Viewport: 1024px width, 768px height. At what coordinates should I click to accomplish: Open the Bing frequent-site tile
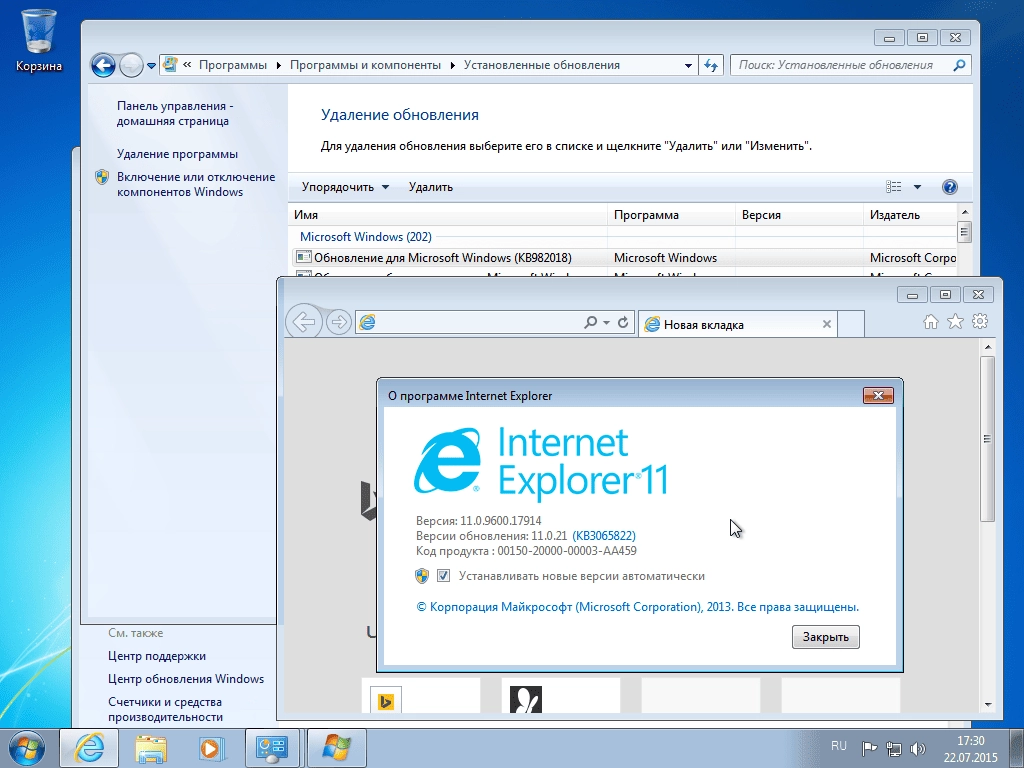[421, 695]
